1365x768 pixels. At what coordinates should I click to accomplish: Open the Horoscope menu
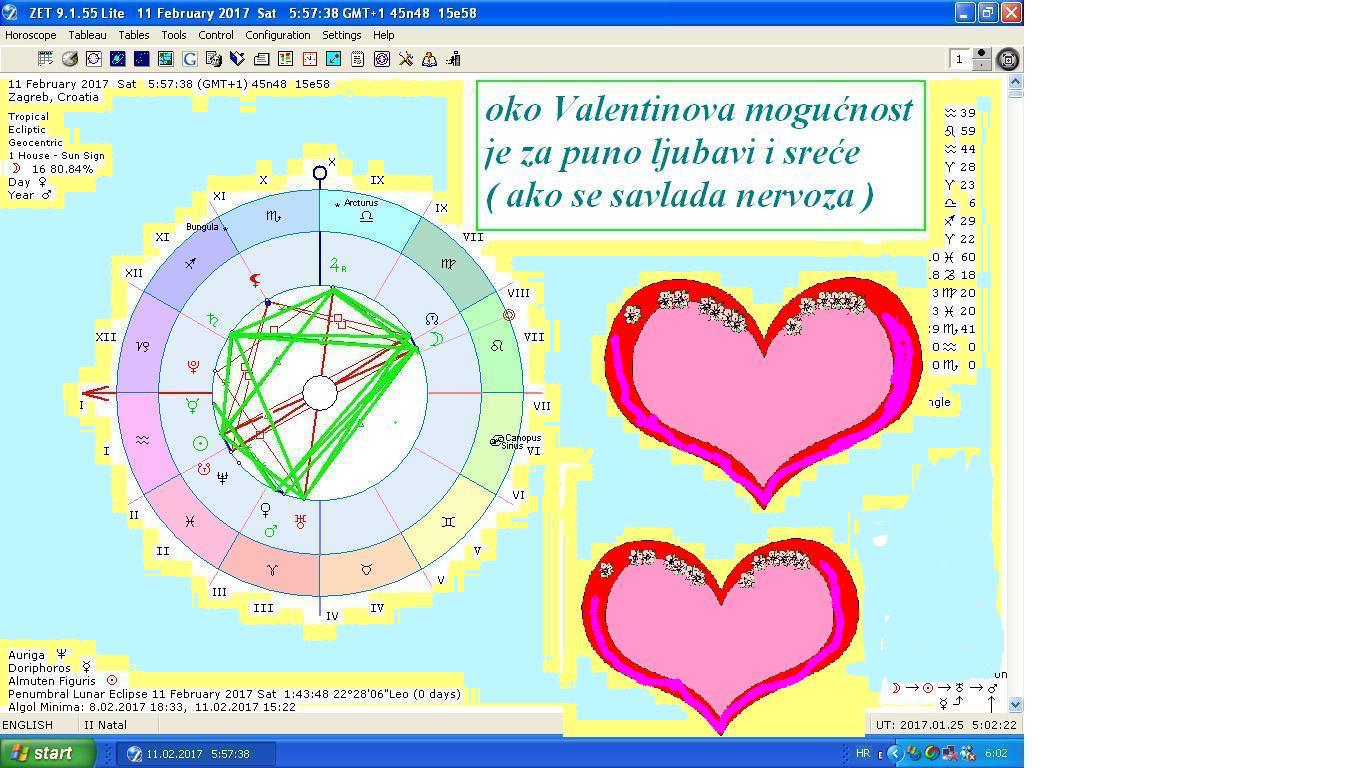tap(30, 35)
